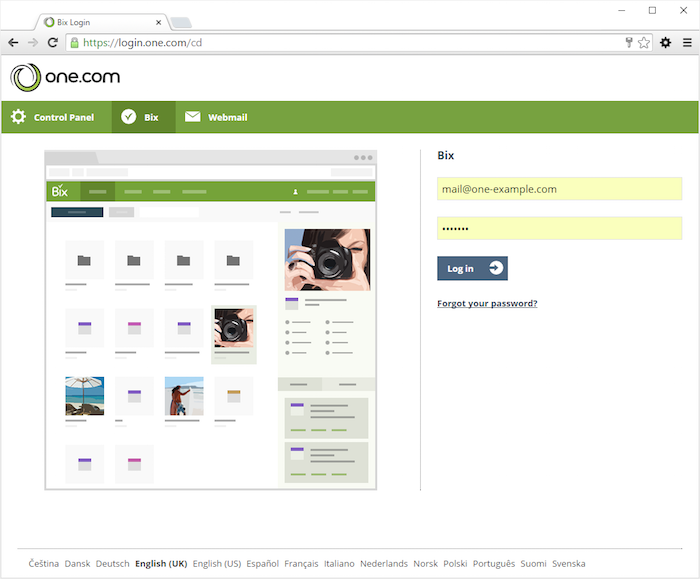Switch language to Norsk
Image resolution: width=700 pixels, height=579 pixels.
(x=425, y=563)
